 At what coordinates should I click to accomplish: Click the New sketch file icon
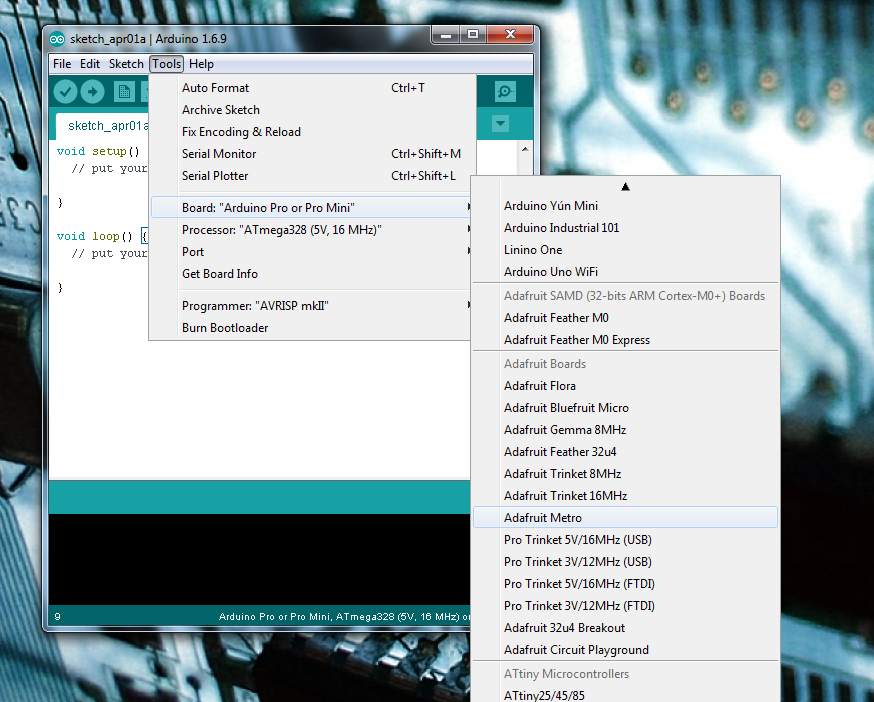[x=124, y=91]
